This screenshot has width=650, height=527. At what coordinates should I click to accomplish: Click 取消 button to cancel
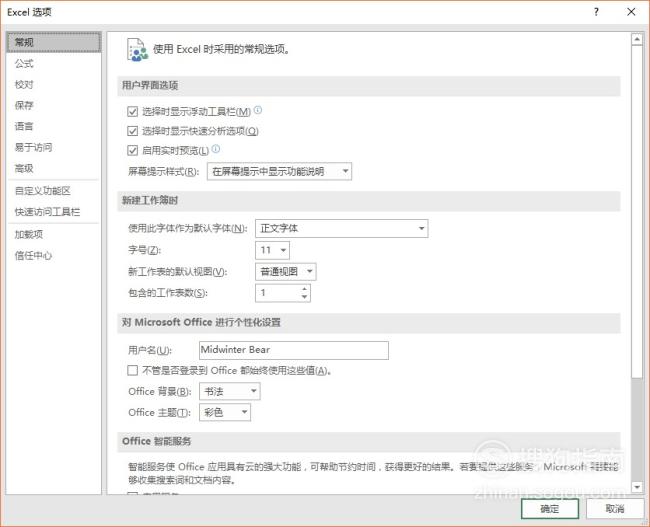click(615, 509)
